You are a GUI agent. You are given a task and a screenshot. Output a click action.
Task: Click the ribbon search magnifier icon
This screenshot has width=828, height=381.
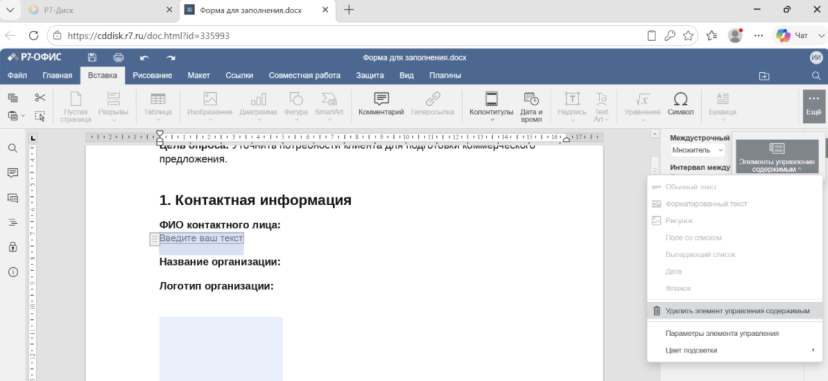click(816, 76)
